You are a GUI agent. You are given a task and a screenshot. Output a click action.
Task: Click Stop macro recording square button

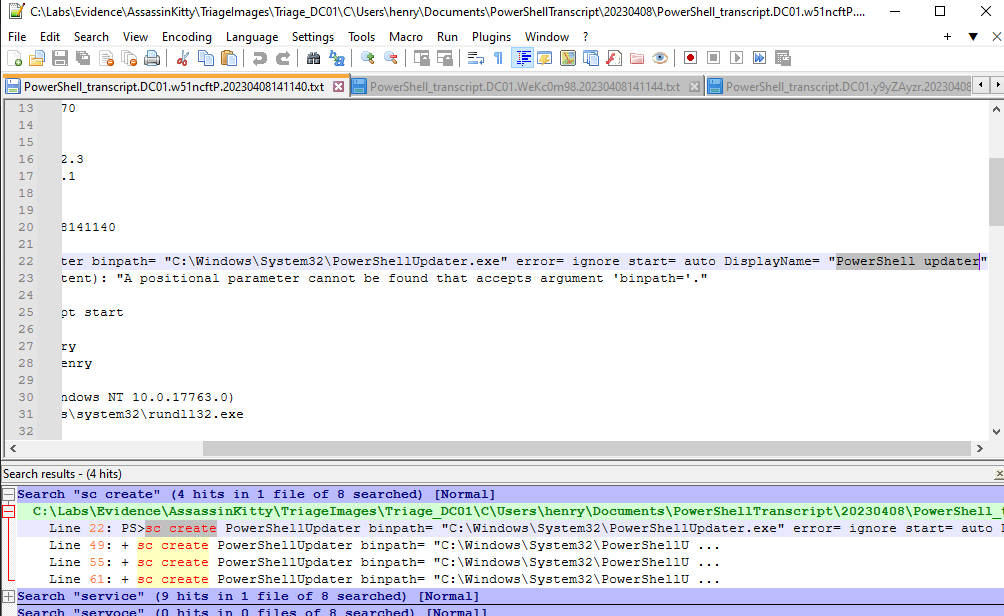pos(713,59)
